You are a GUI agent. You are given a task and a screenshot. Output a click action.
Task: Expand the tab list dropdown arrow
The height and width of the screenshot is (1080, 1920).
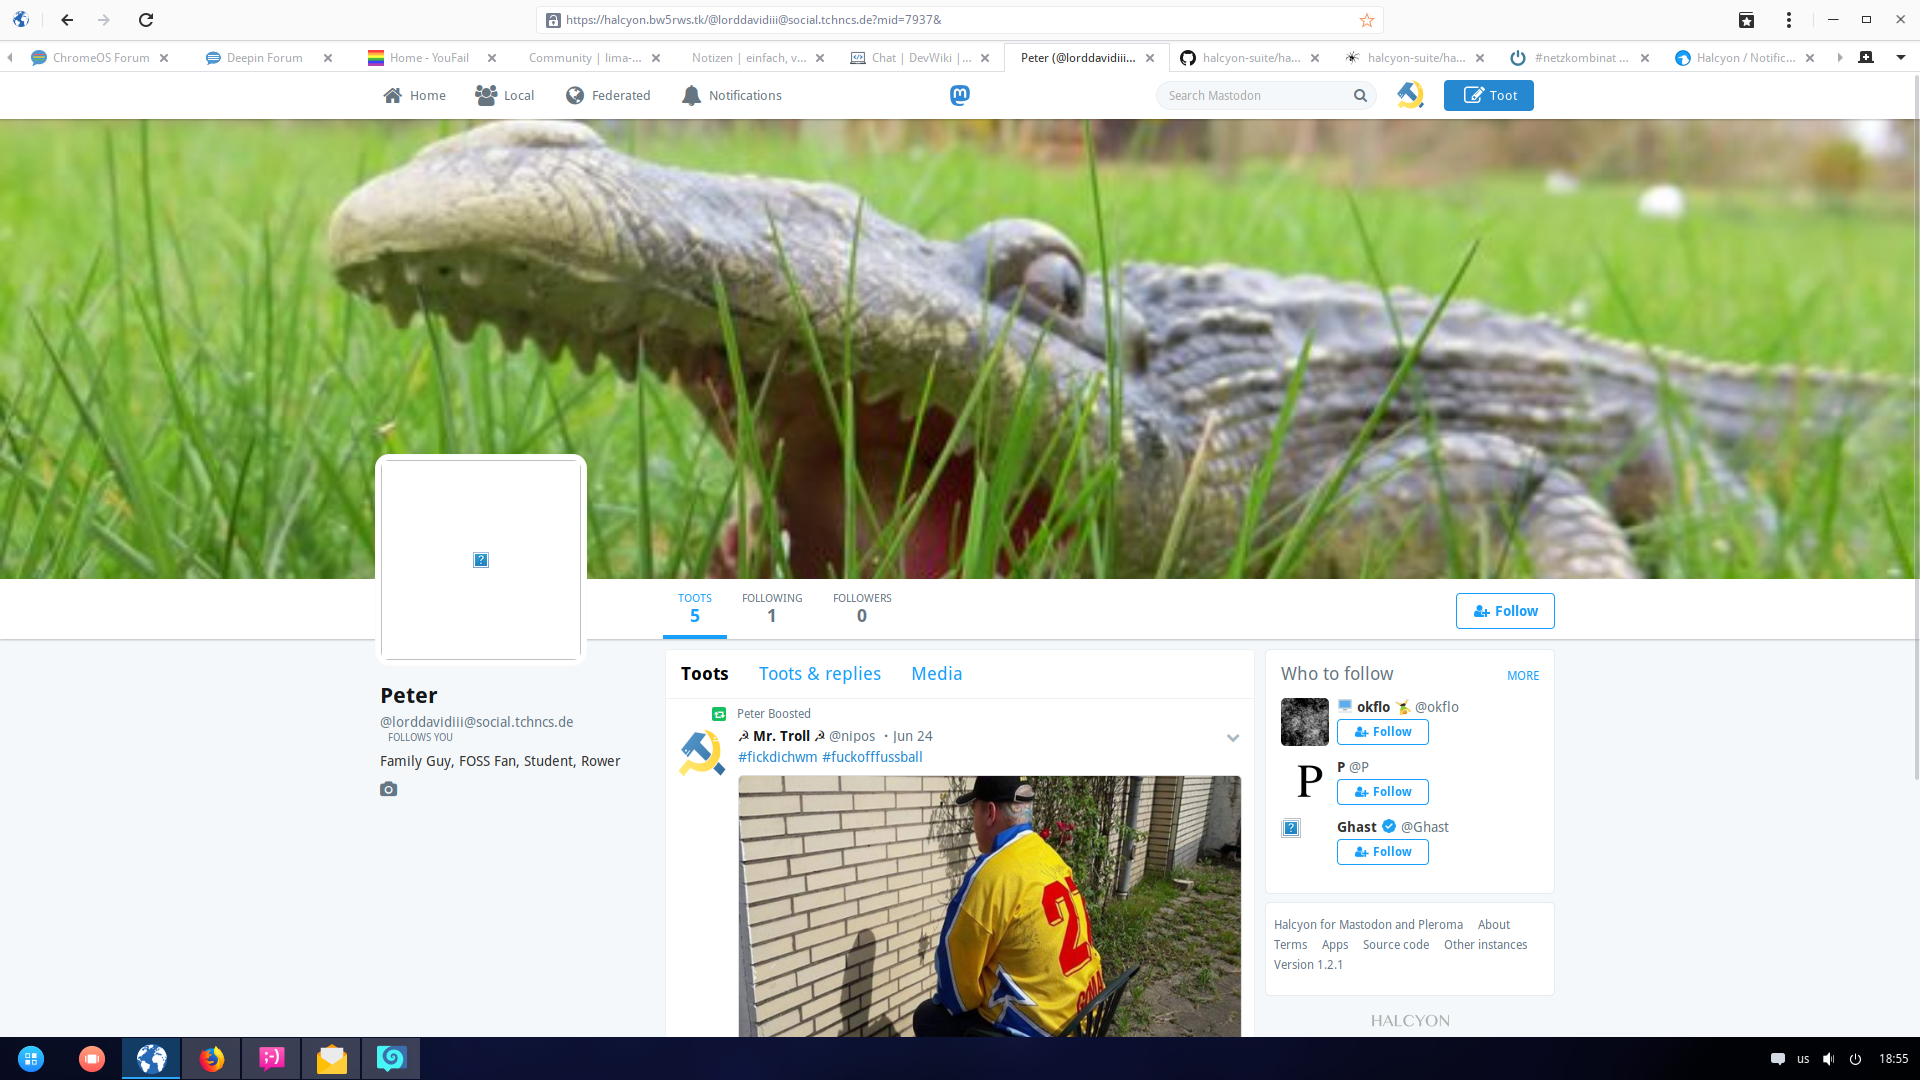point(1901,58)
